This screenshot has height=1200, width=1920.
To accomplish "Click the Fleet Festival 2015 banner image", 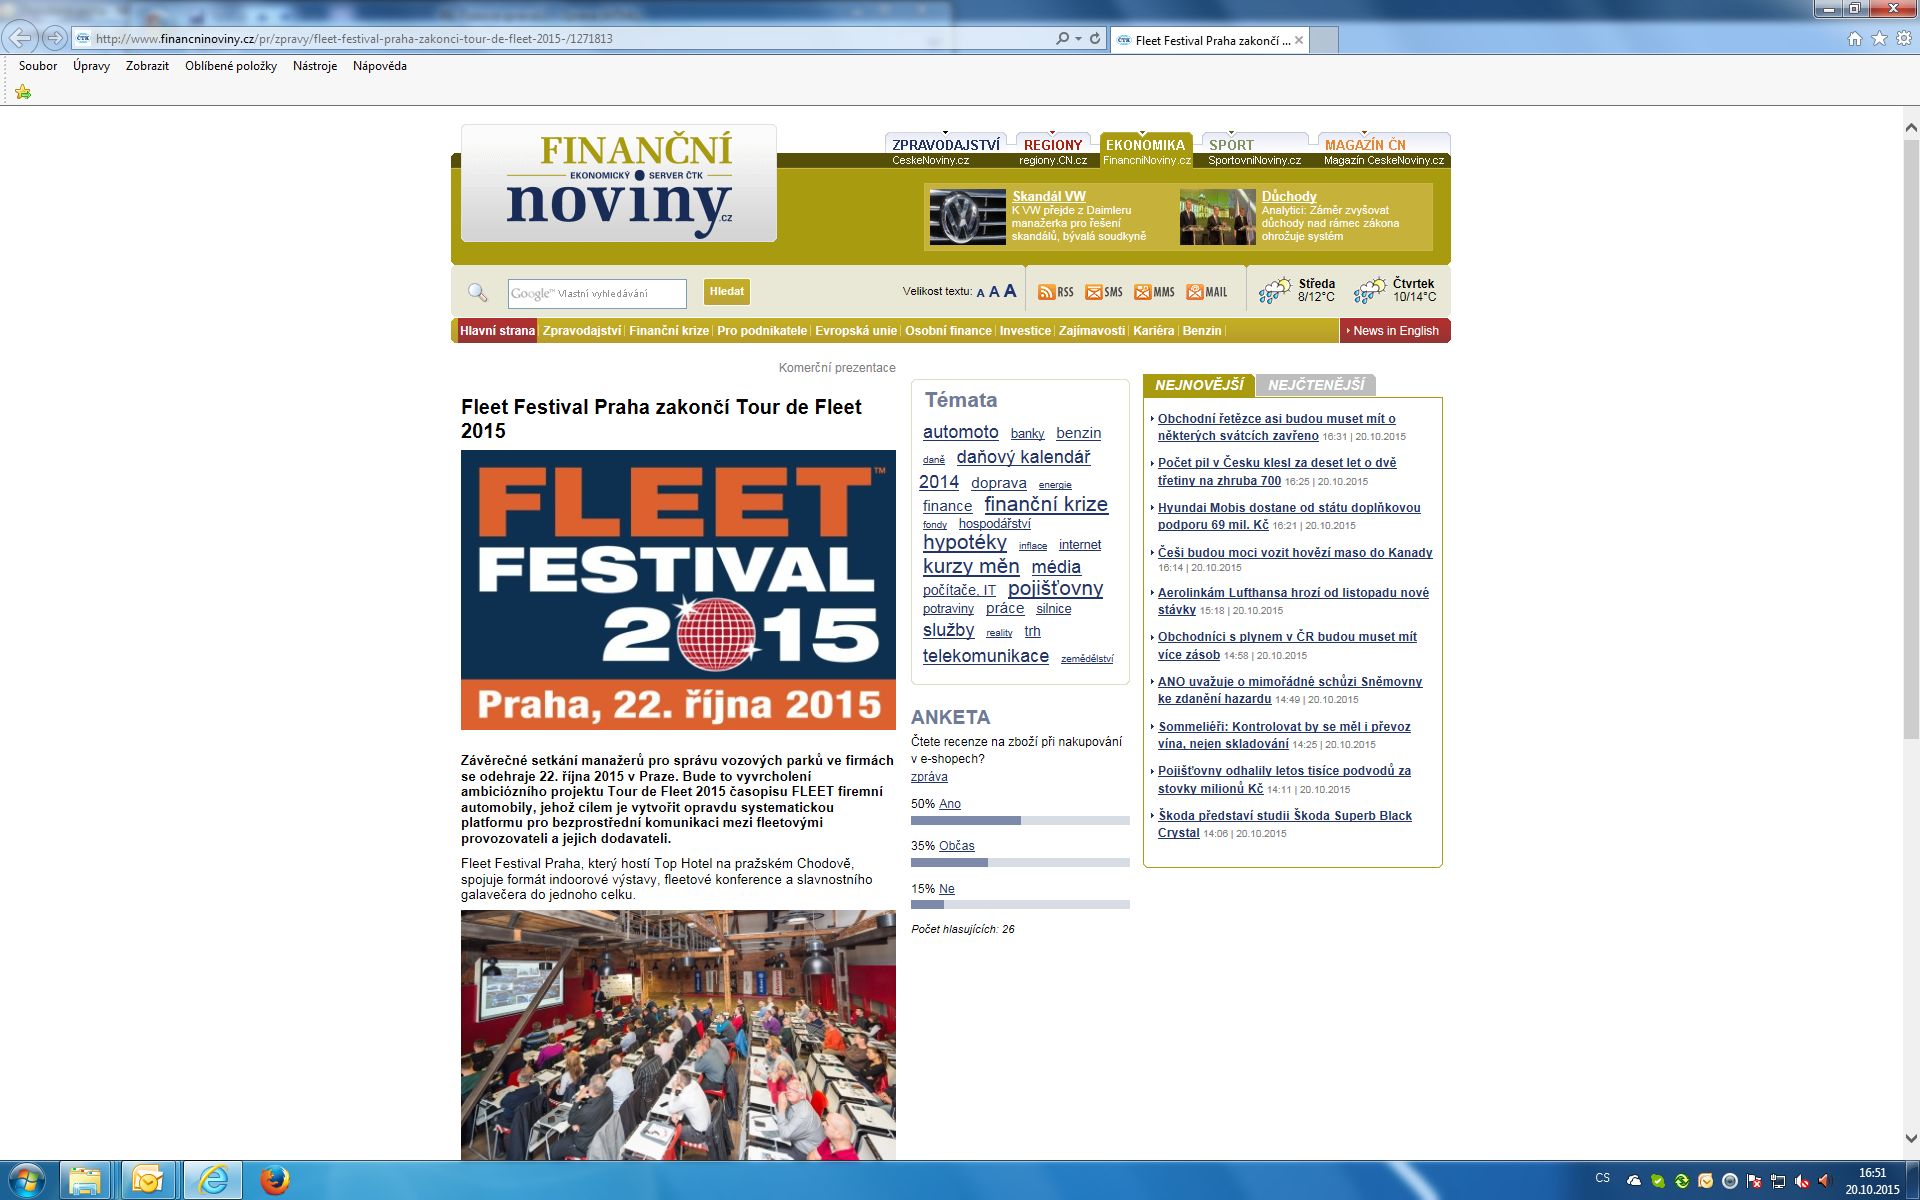I will click(678, 590).
